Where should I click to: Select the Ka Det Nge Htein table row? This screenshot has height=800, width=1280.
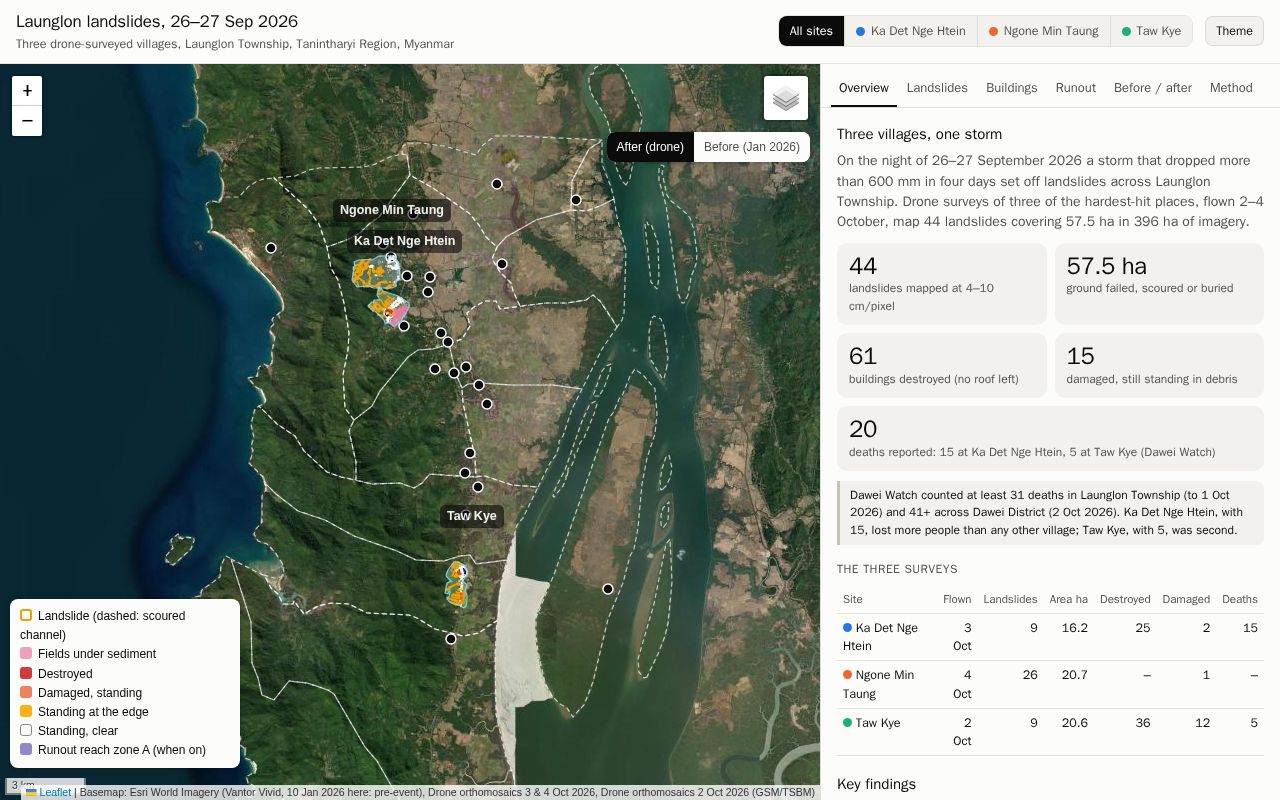tap(1050, 637)
